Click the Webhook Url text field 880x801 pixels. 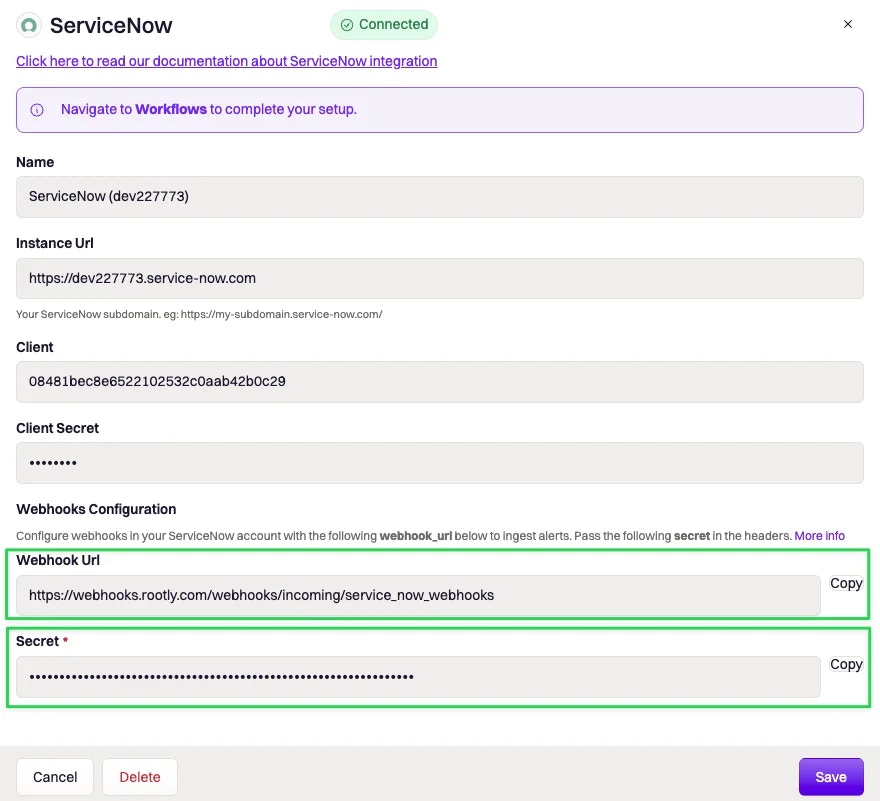(x=418, y=596)
